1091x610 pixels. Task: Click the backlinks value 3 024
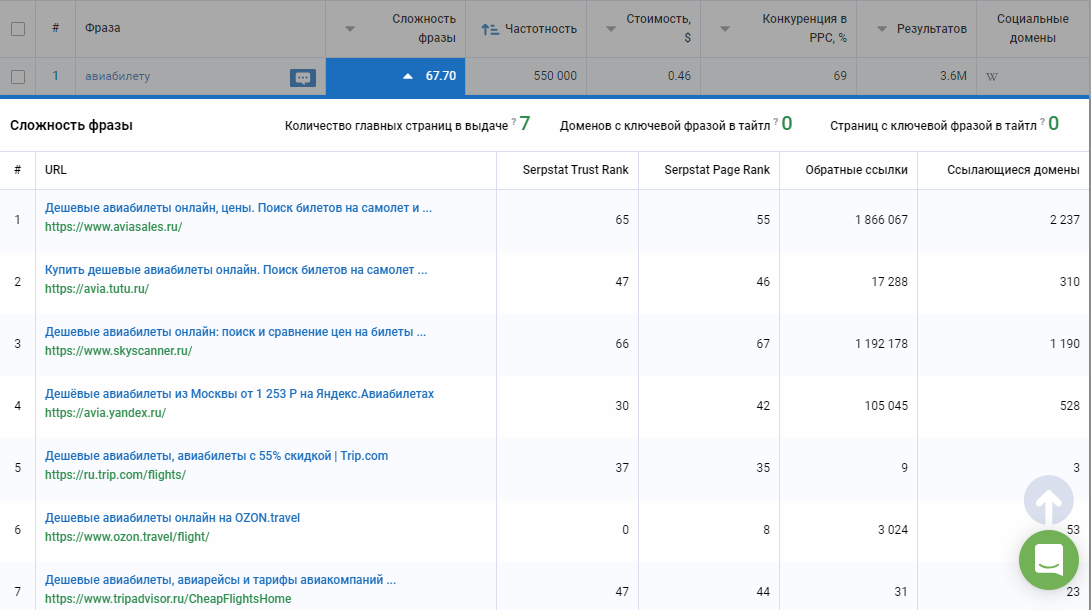click(x=893, y=530)
